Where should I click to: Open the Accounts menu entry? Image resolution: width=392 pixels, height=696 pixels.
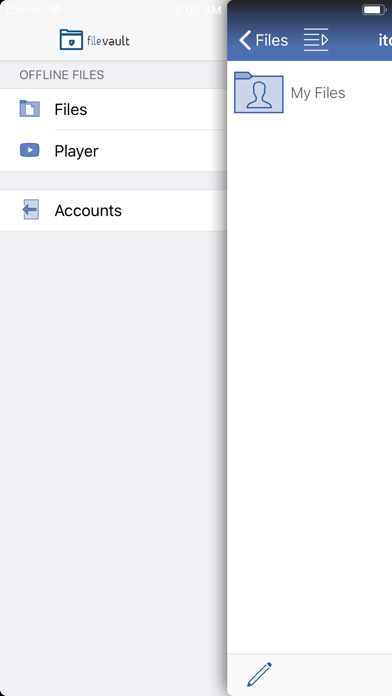coord(113,210)
